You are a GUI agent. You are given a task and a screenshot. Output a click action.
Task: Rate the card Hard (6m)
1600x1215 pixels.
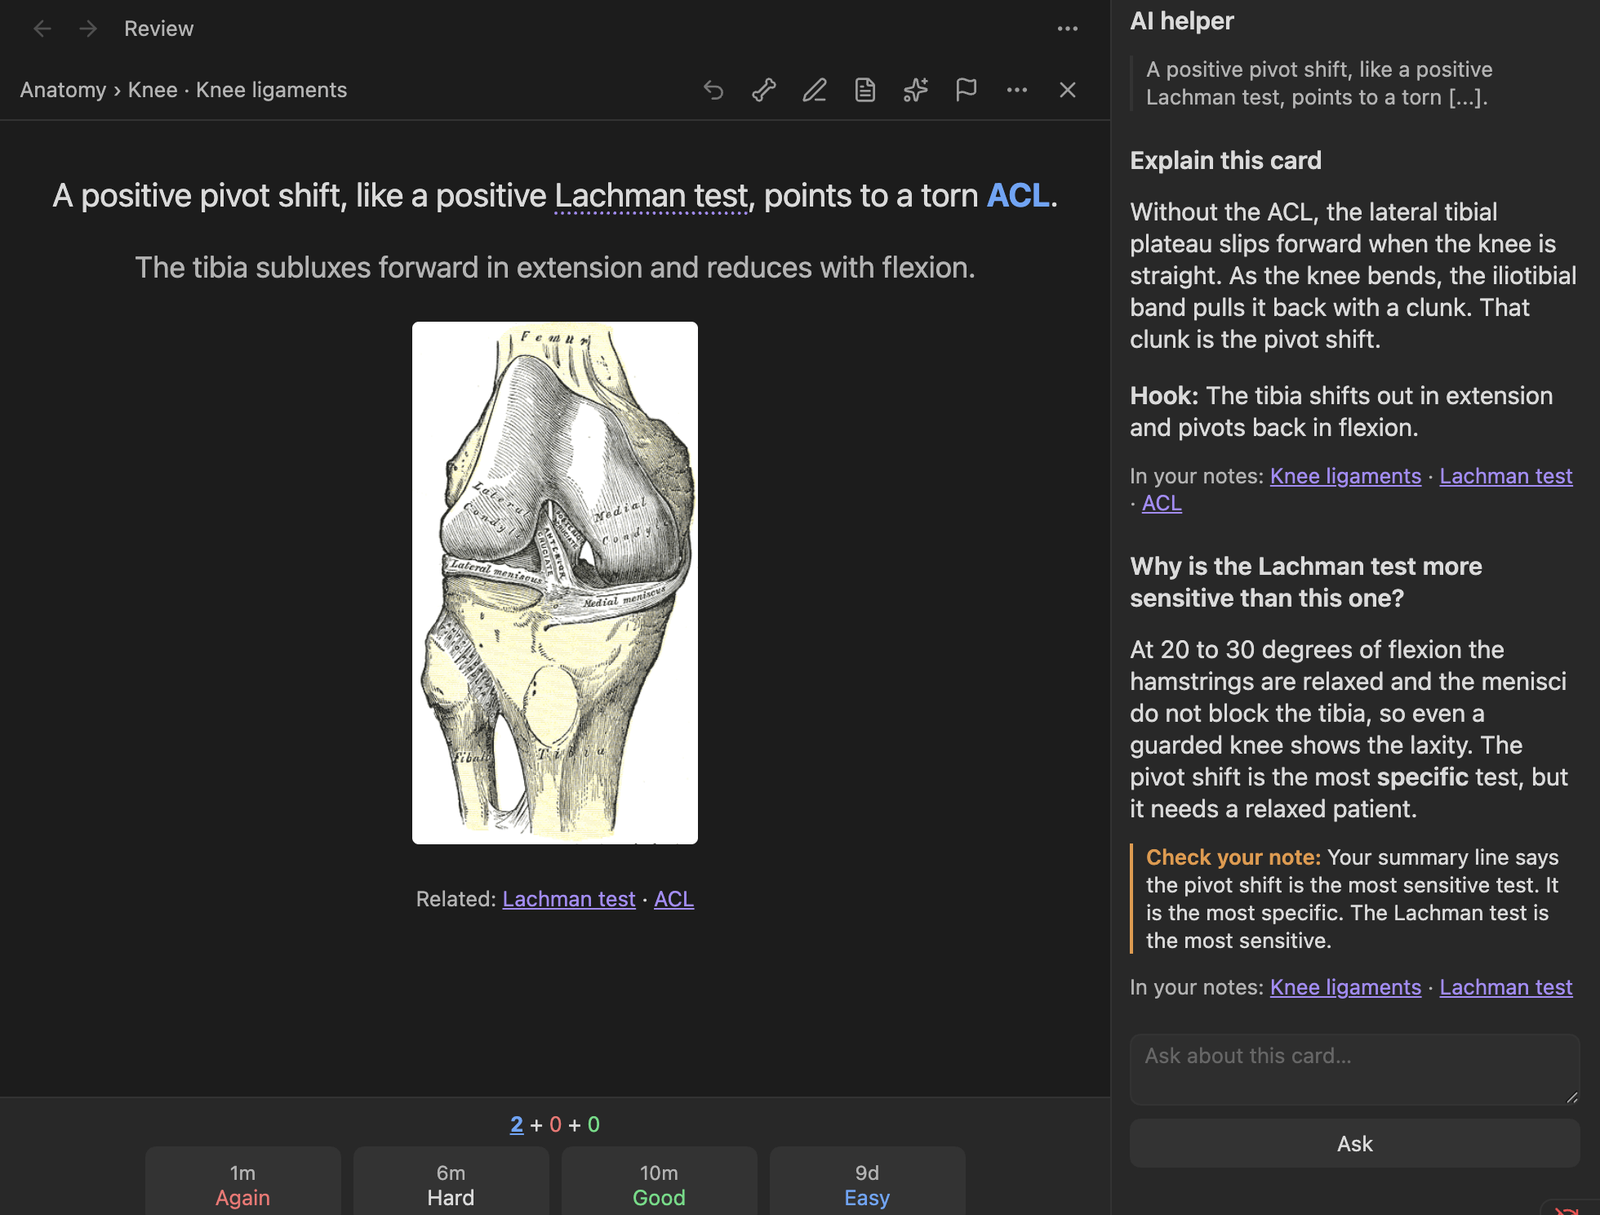[x=451, y=1184]
